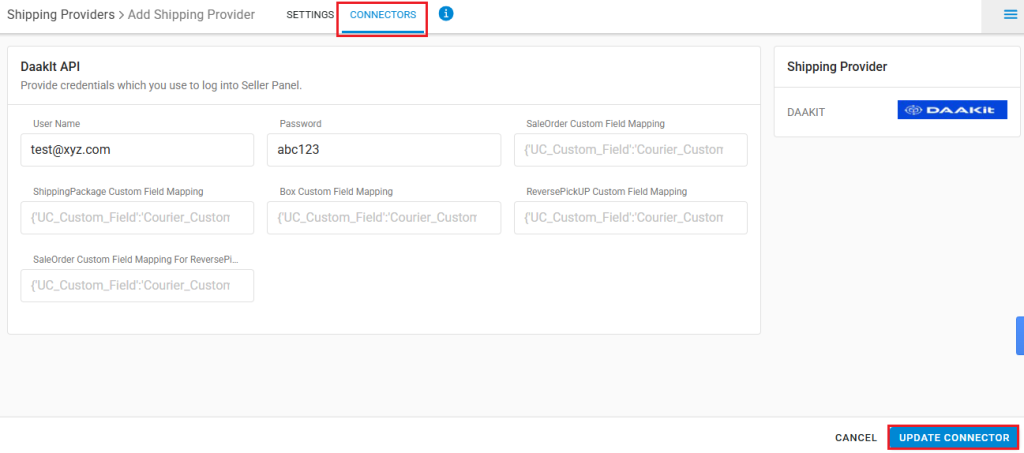Focus the ShippingPackage Custom Field Mapping field
1024x453 pixels.
[x=137, y=217]
